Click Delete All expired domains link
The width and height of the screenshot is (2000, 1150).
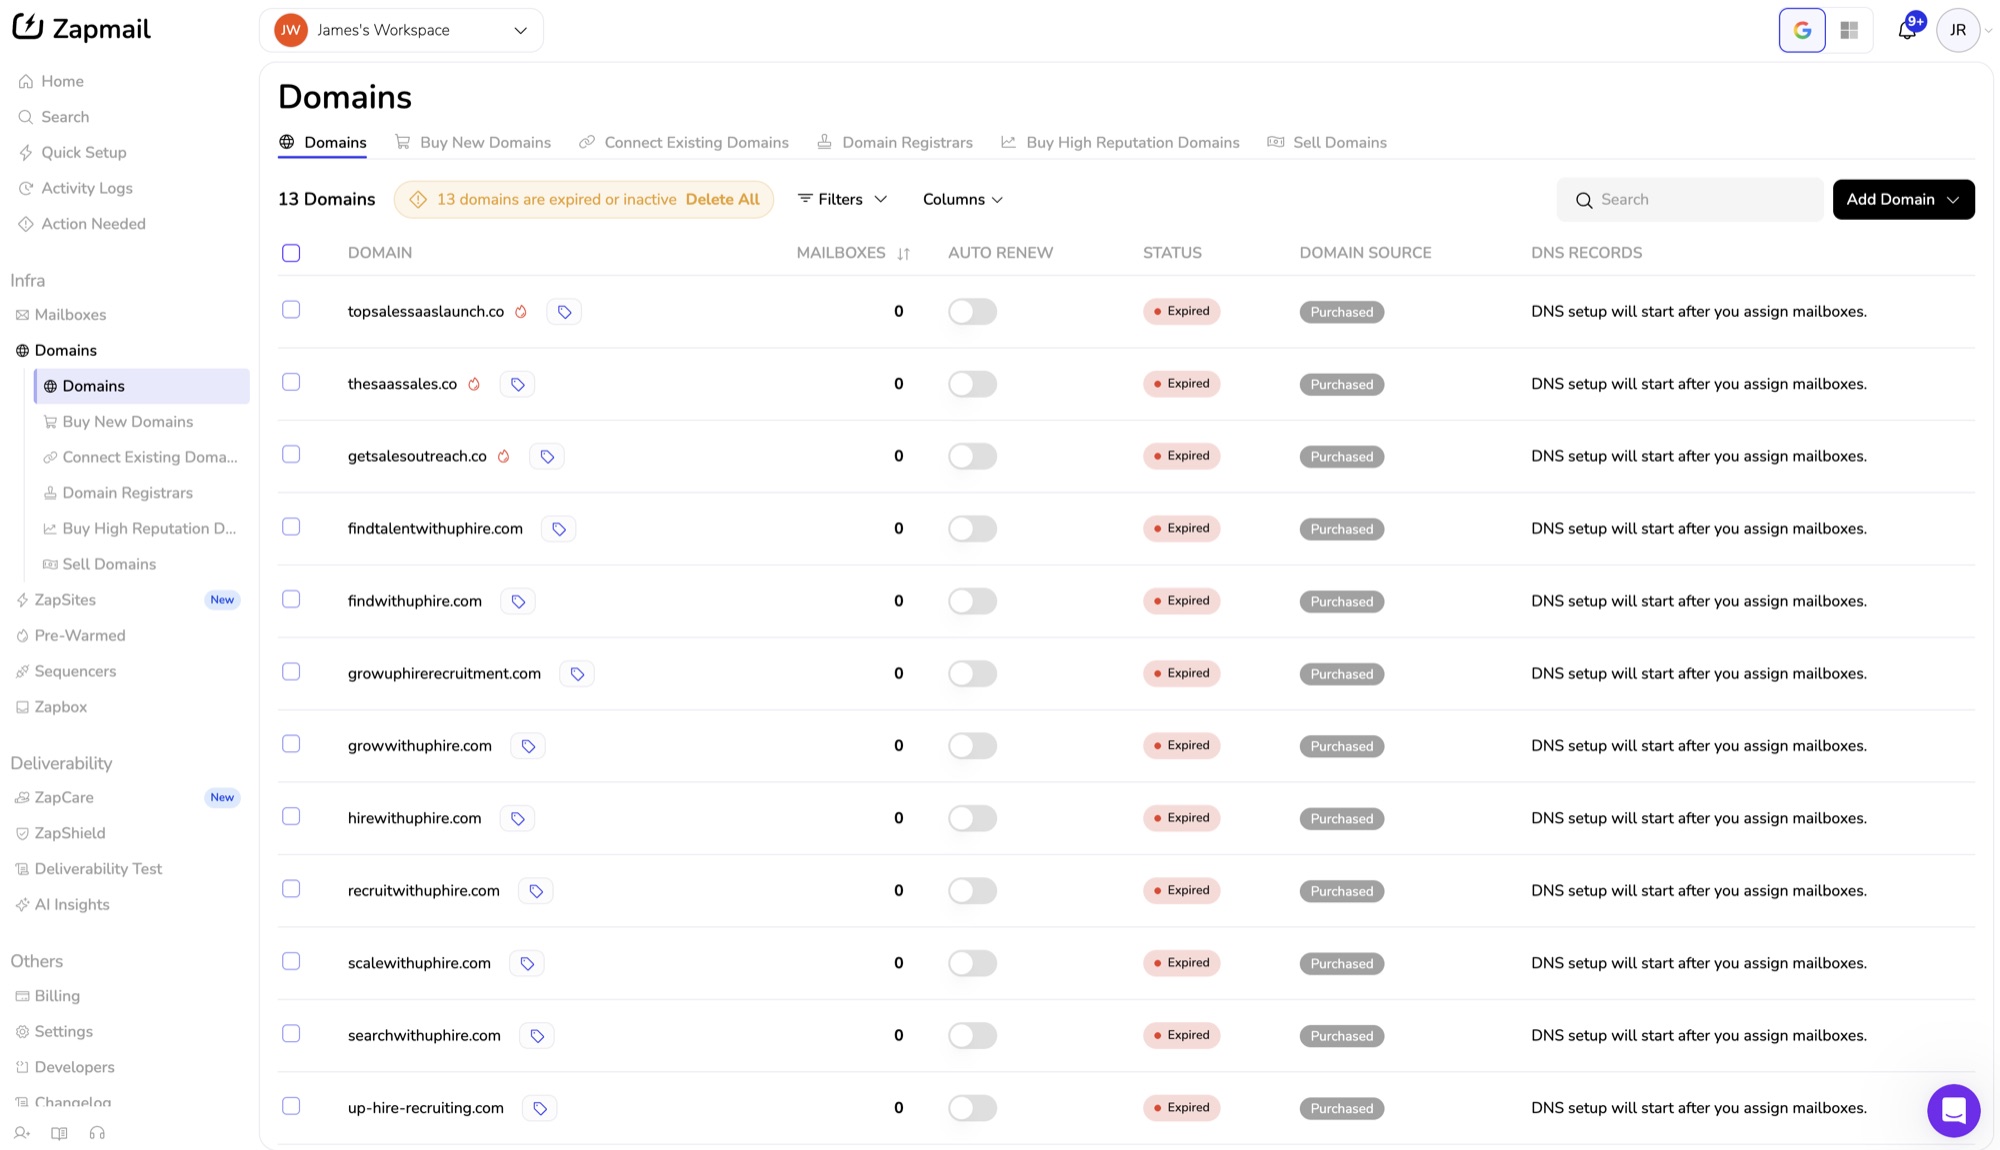(x=723, y=199)
